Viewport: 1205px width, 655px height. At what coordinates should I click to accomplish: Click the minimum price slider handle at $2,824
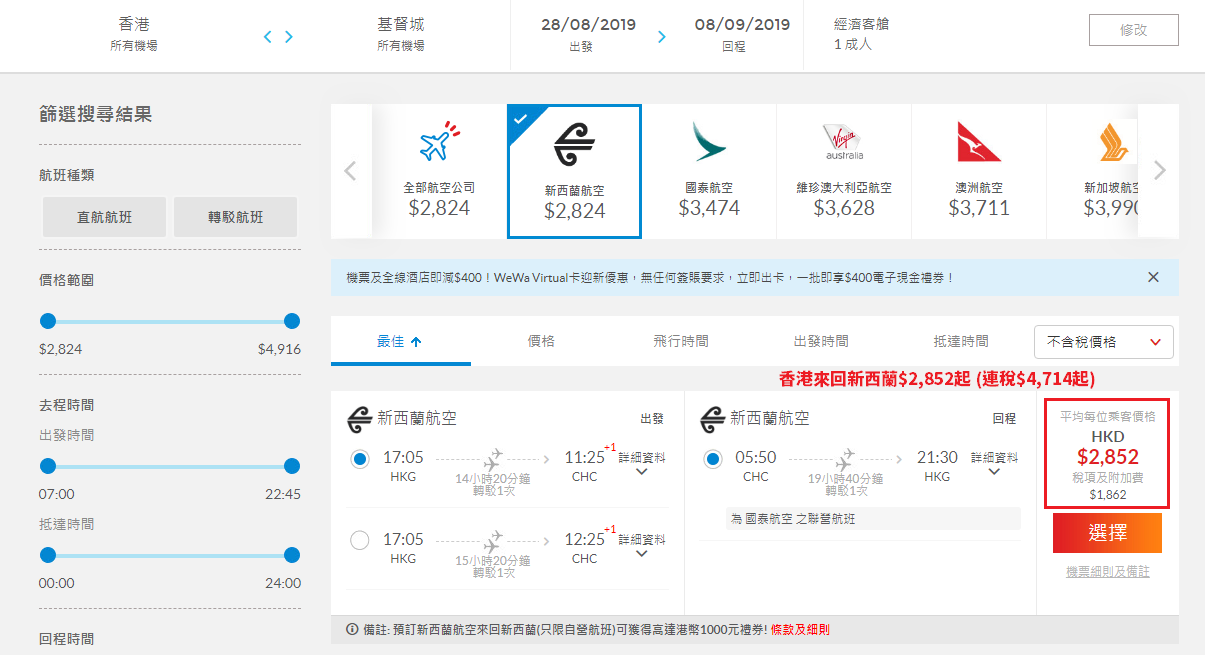coord(48,321)
